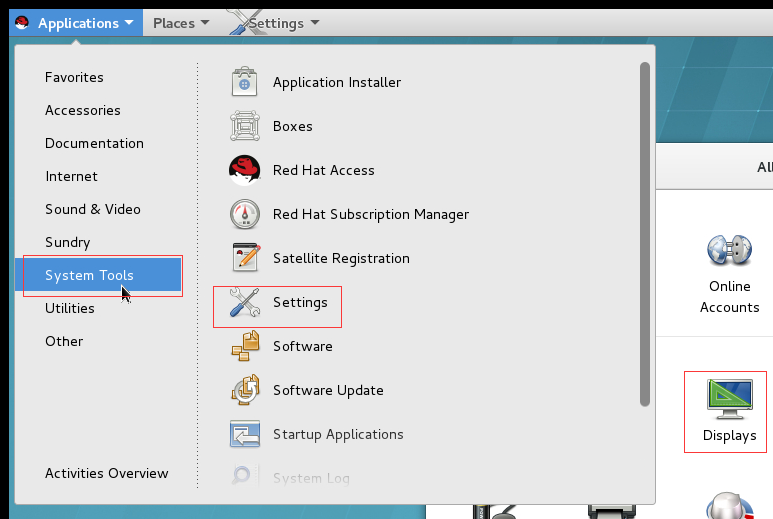Select the Sound & Video category

93,209
